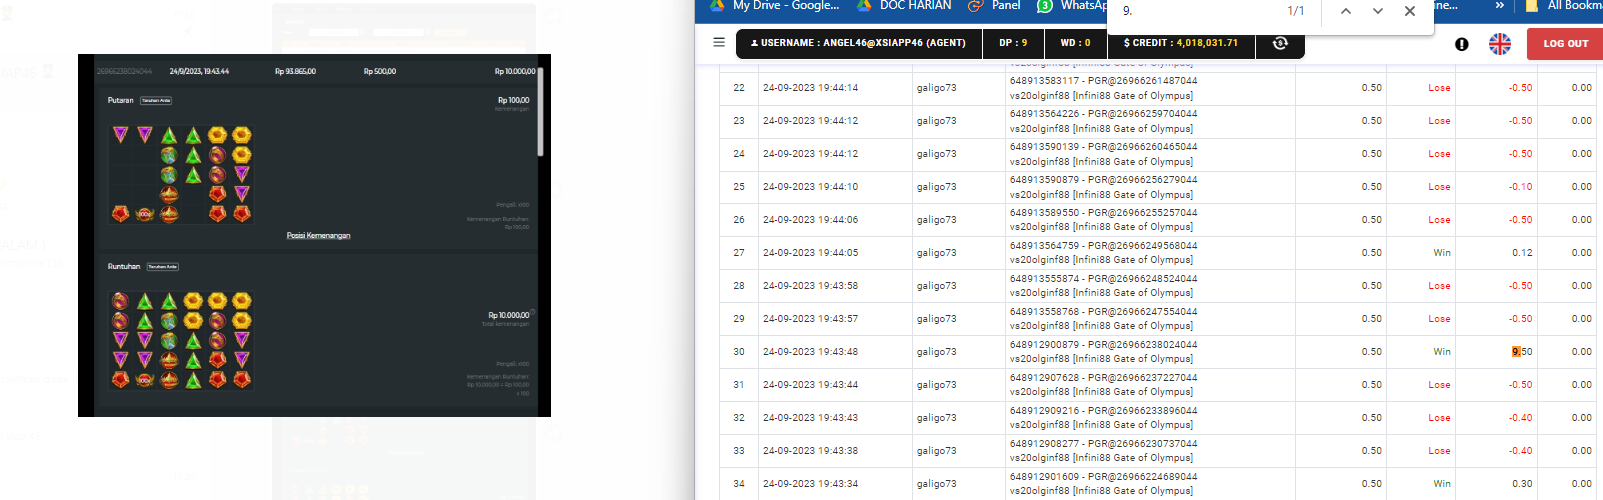Click the Posisi Kemenangan link
This screenshot has height=500, width=1603.
coord(318,236)
